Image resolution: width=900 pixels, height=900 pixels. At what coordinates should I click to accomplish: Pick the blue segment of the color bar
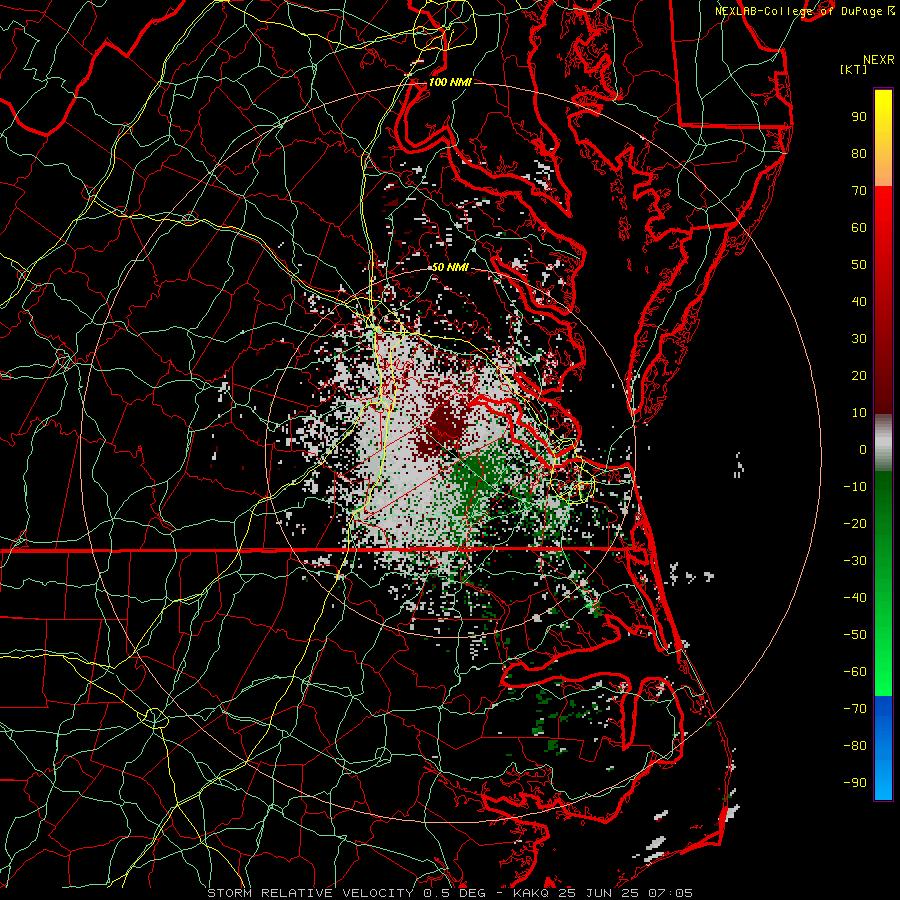[883, 748]
